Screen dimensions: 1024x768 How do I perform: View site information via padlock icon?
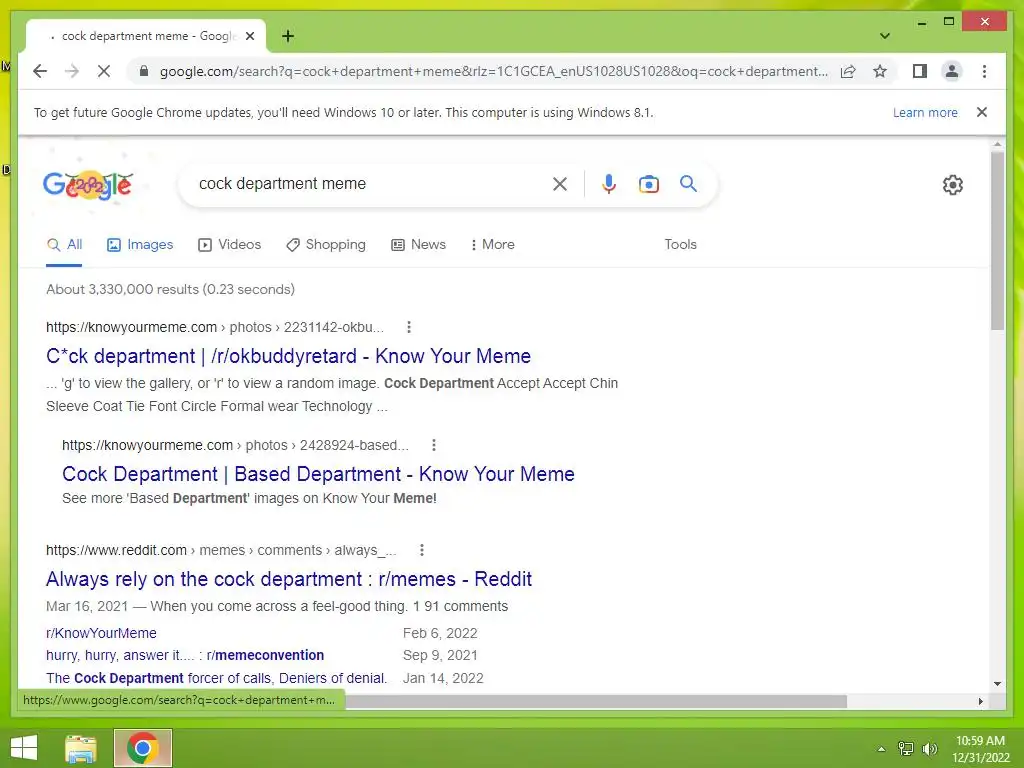click(x=144, y=71)
